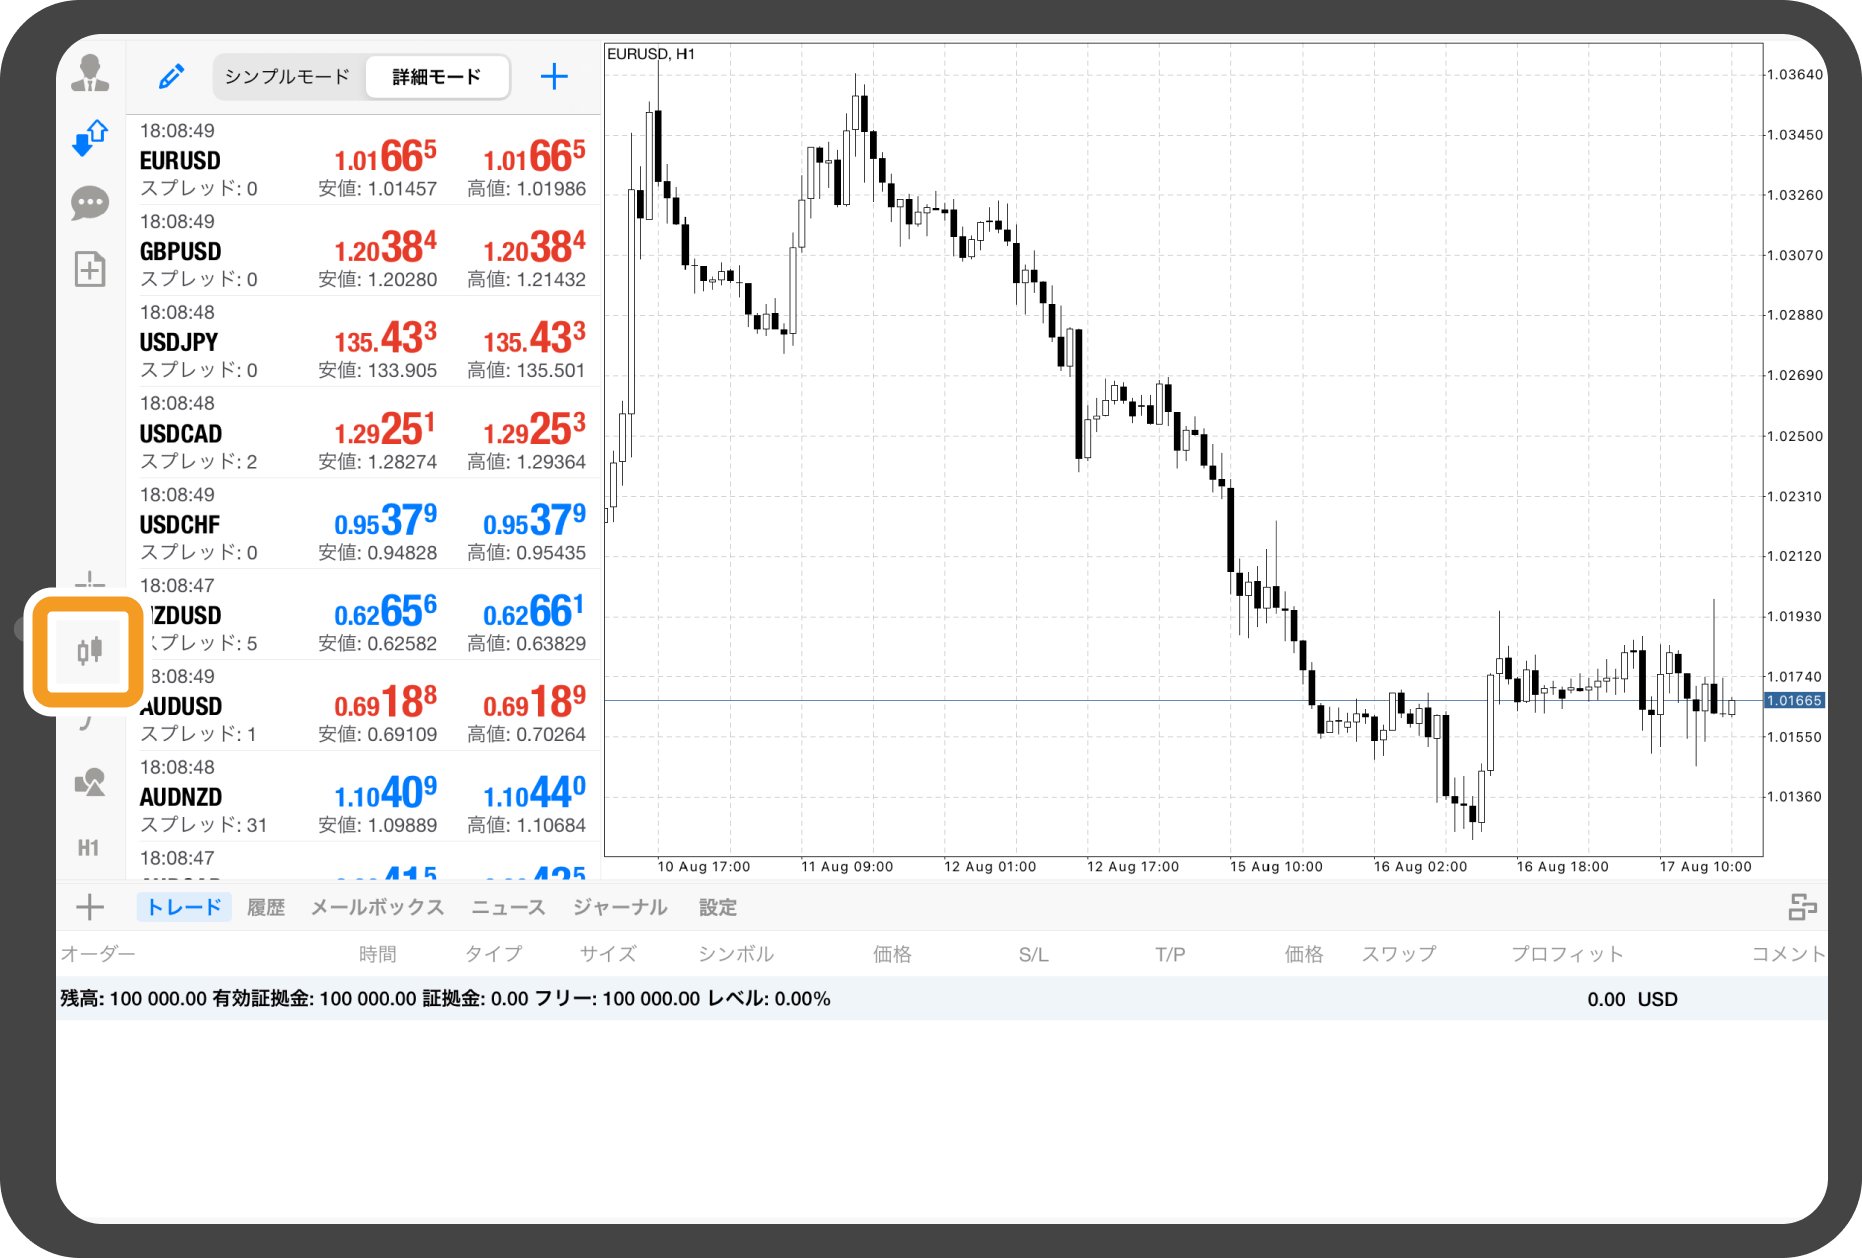
Task: Click the pencil edit symbols icon
Action: point(171,77)
